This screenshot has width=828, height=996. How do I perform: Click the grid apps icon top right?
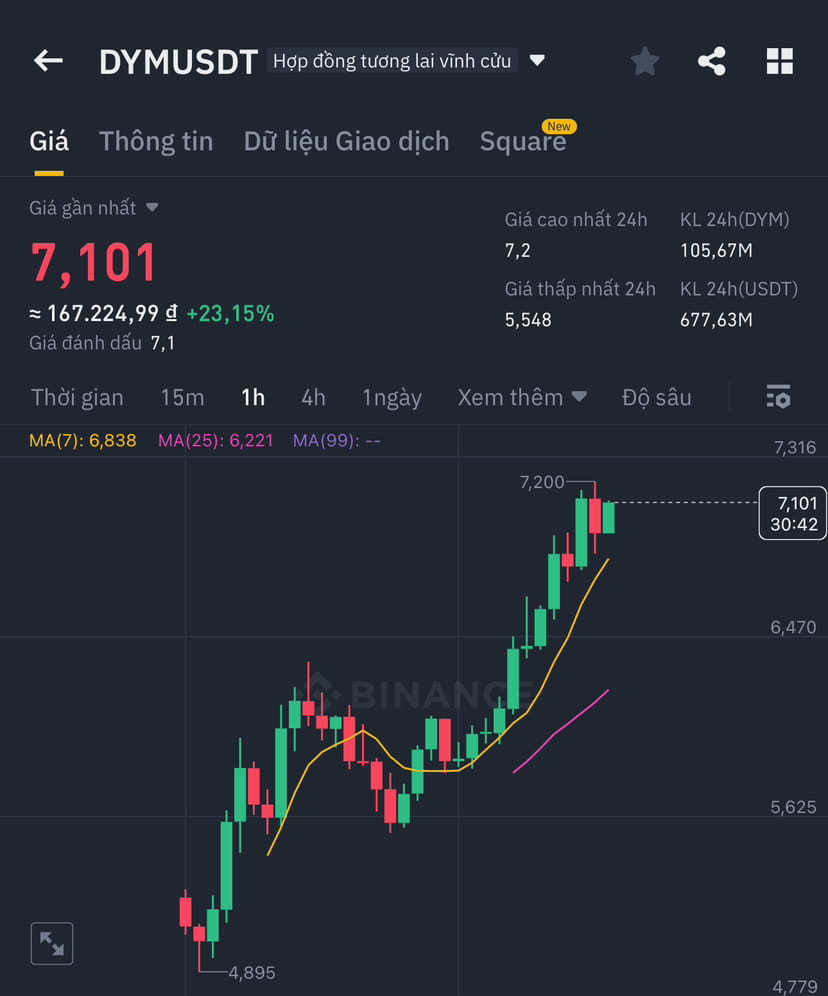click(x=778, y=61)
